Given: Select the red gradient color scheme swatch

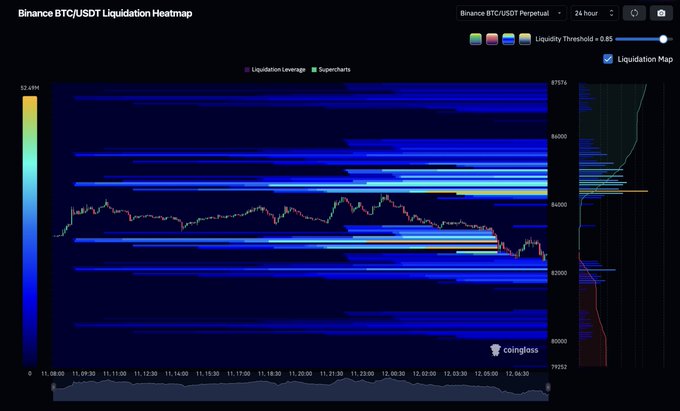Looking at the screenshot, I should [492, 39].
